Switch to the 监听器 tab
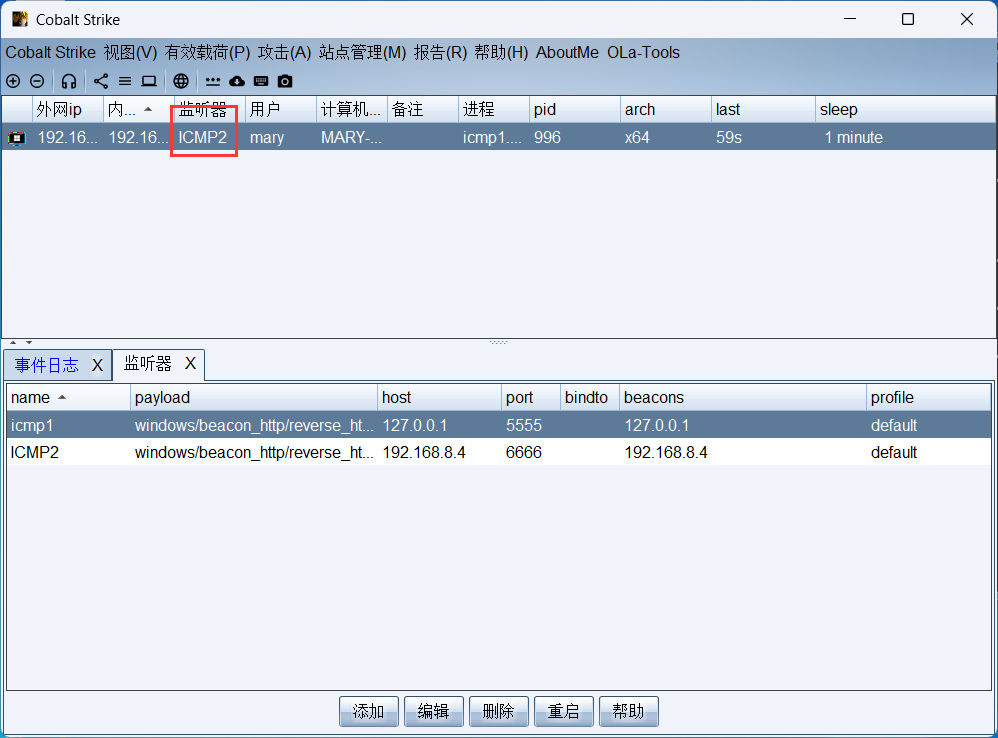Image resolution: width=998 pixels, height=738 pixels. point(148,364)
